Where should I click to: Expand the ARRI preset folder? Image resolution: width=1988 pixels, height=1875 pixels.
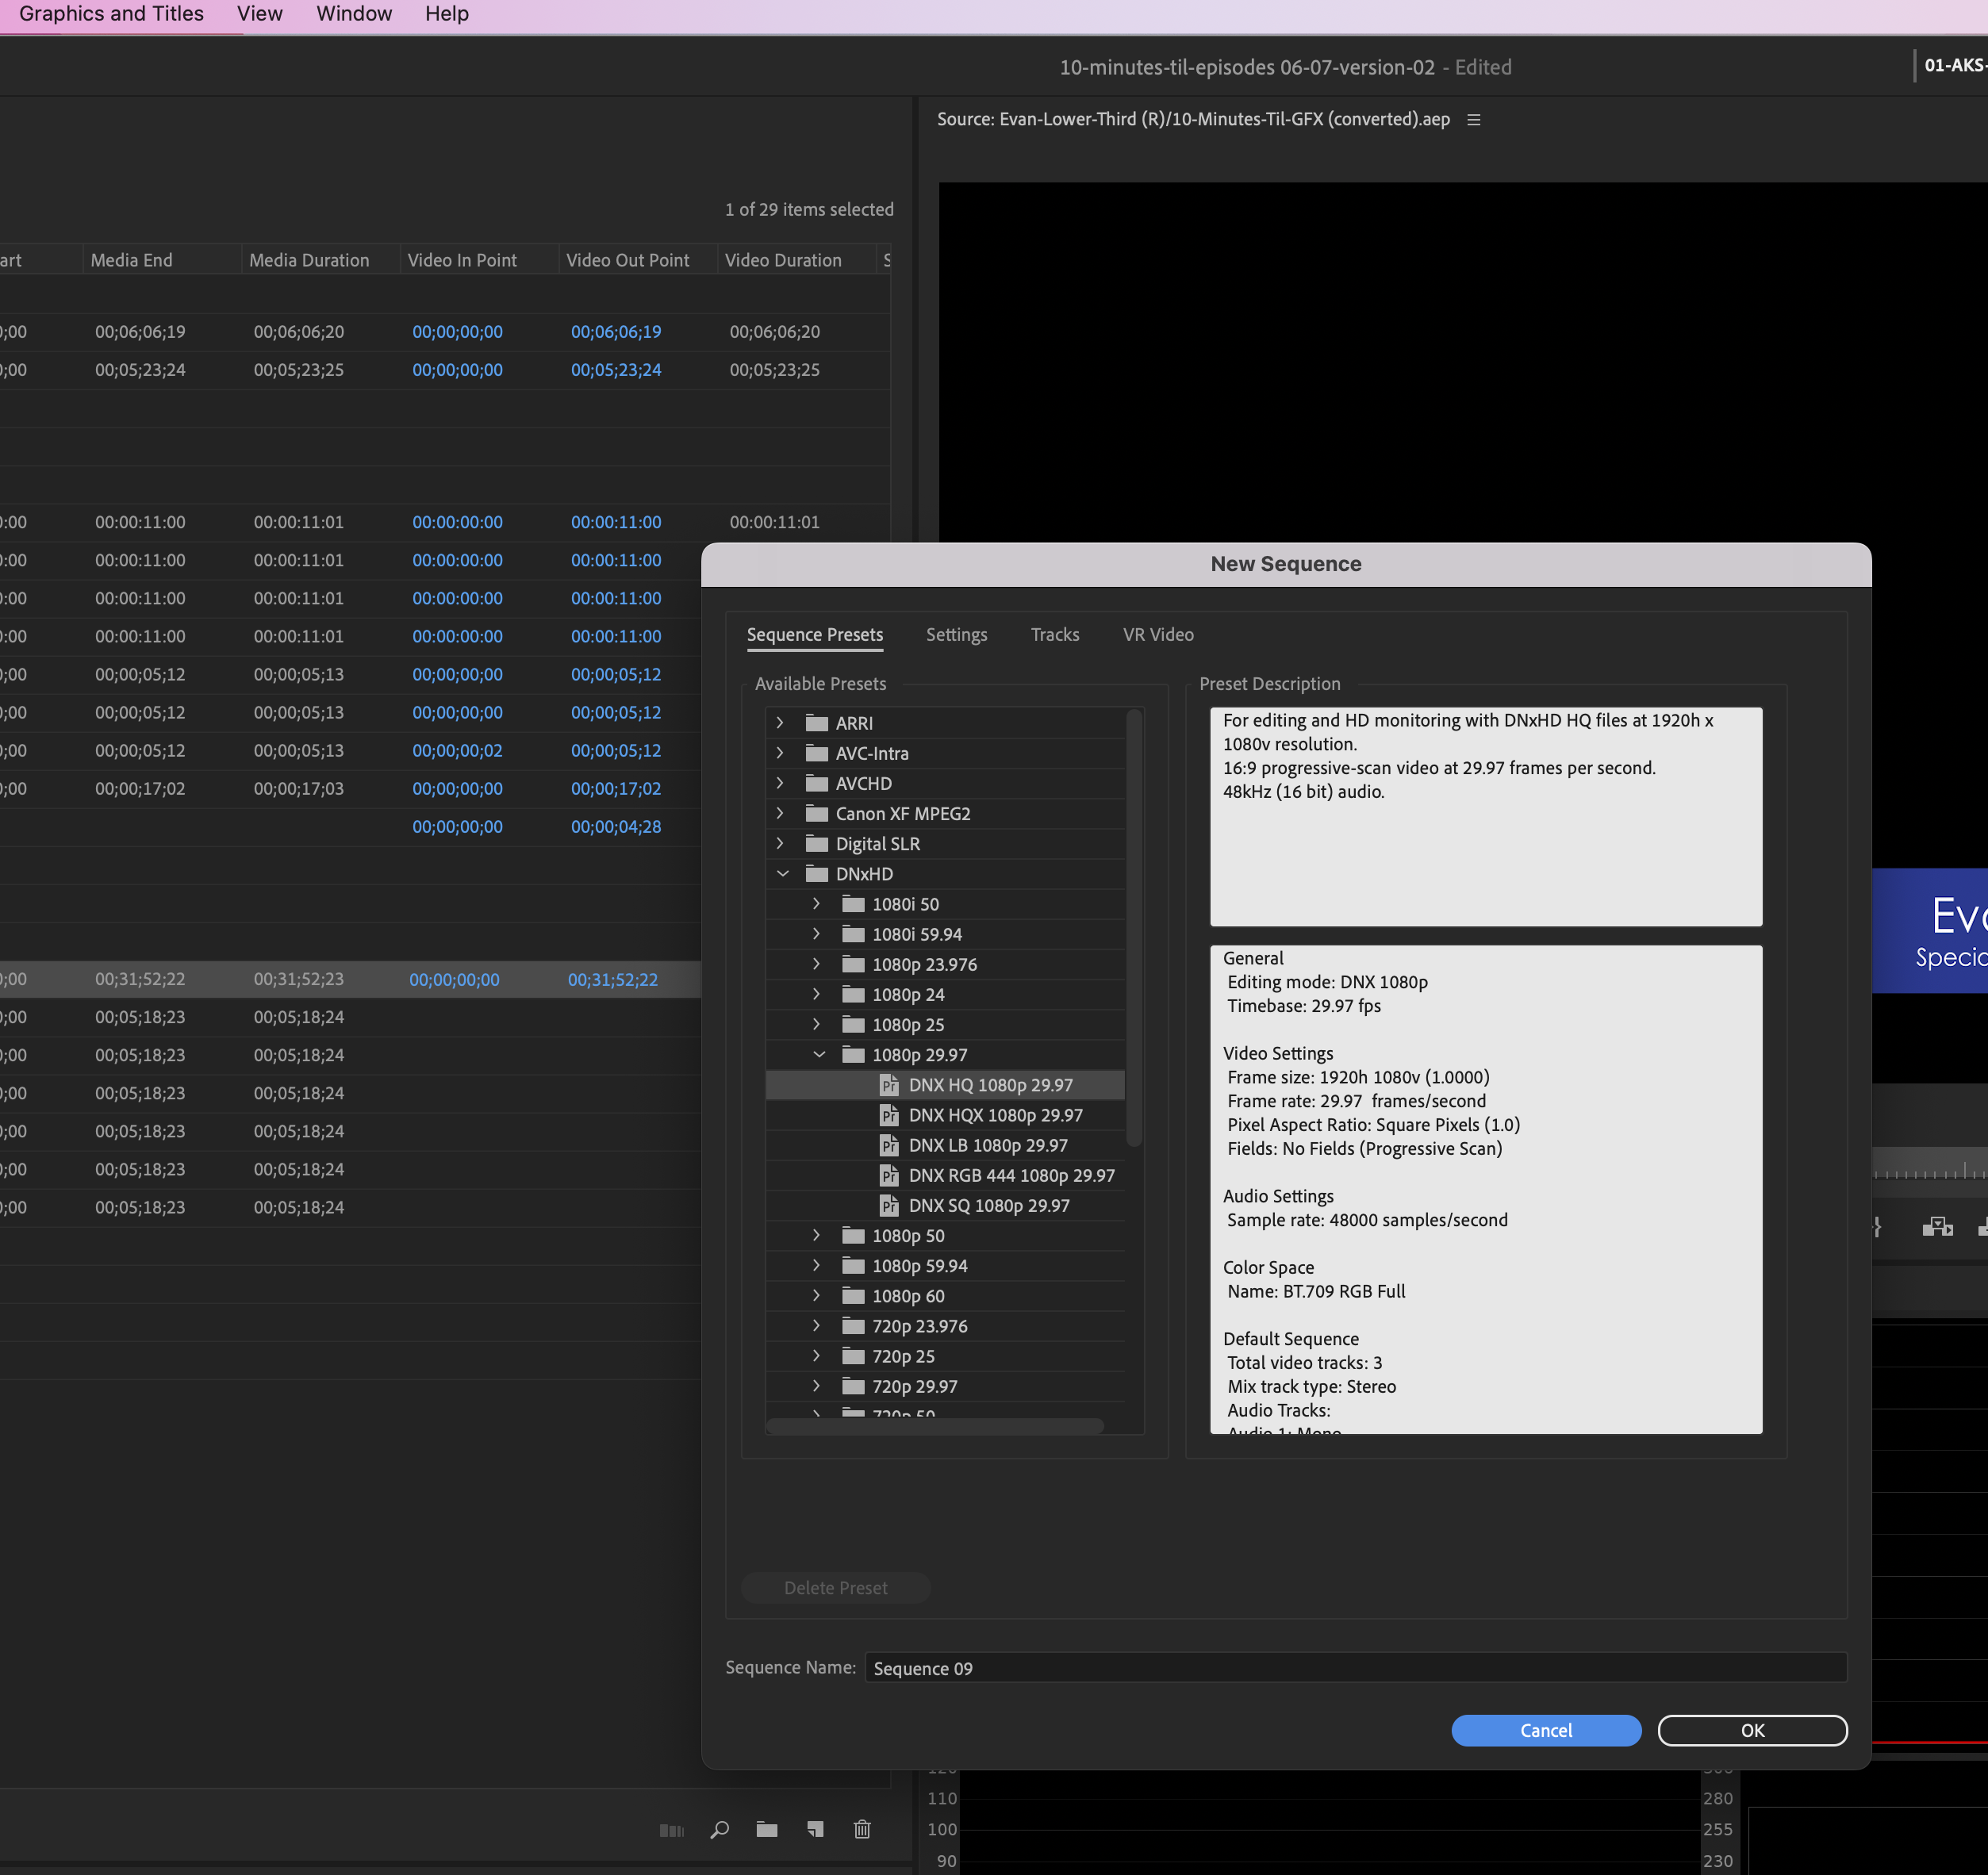(779, 722)
